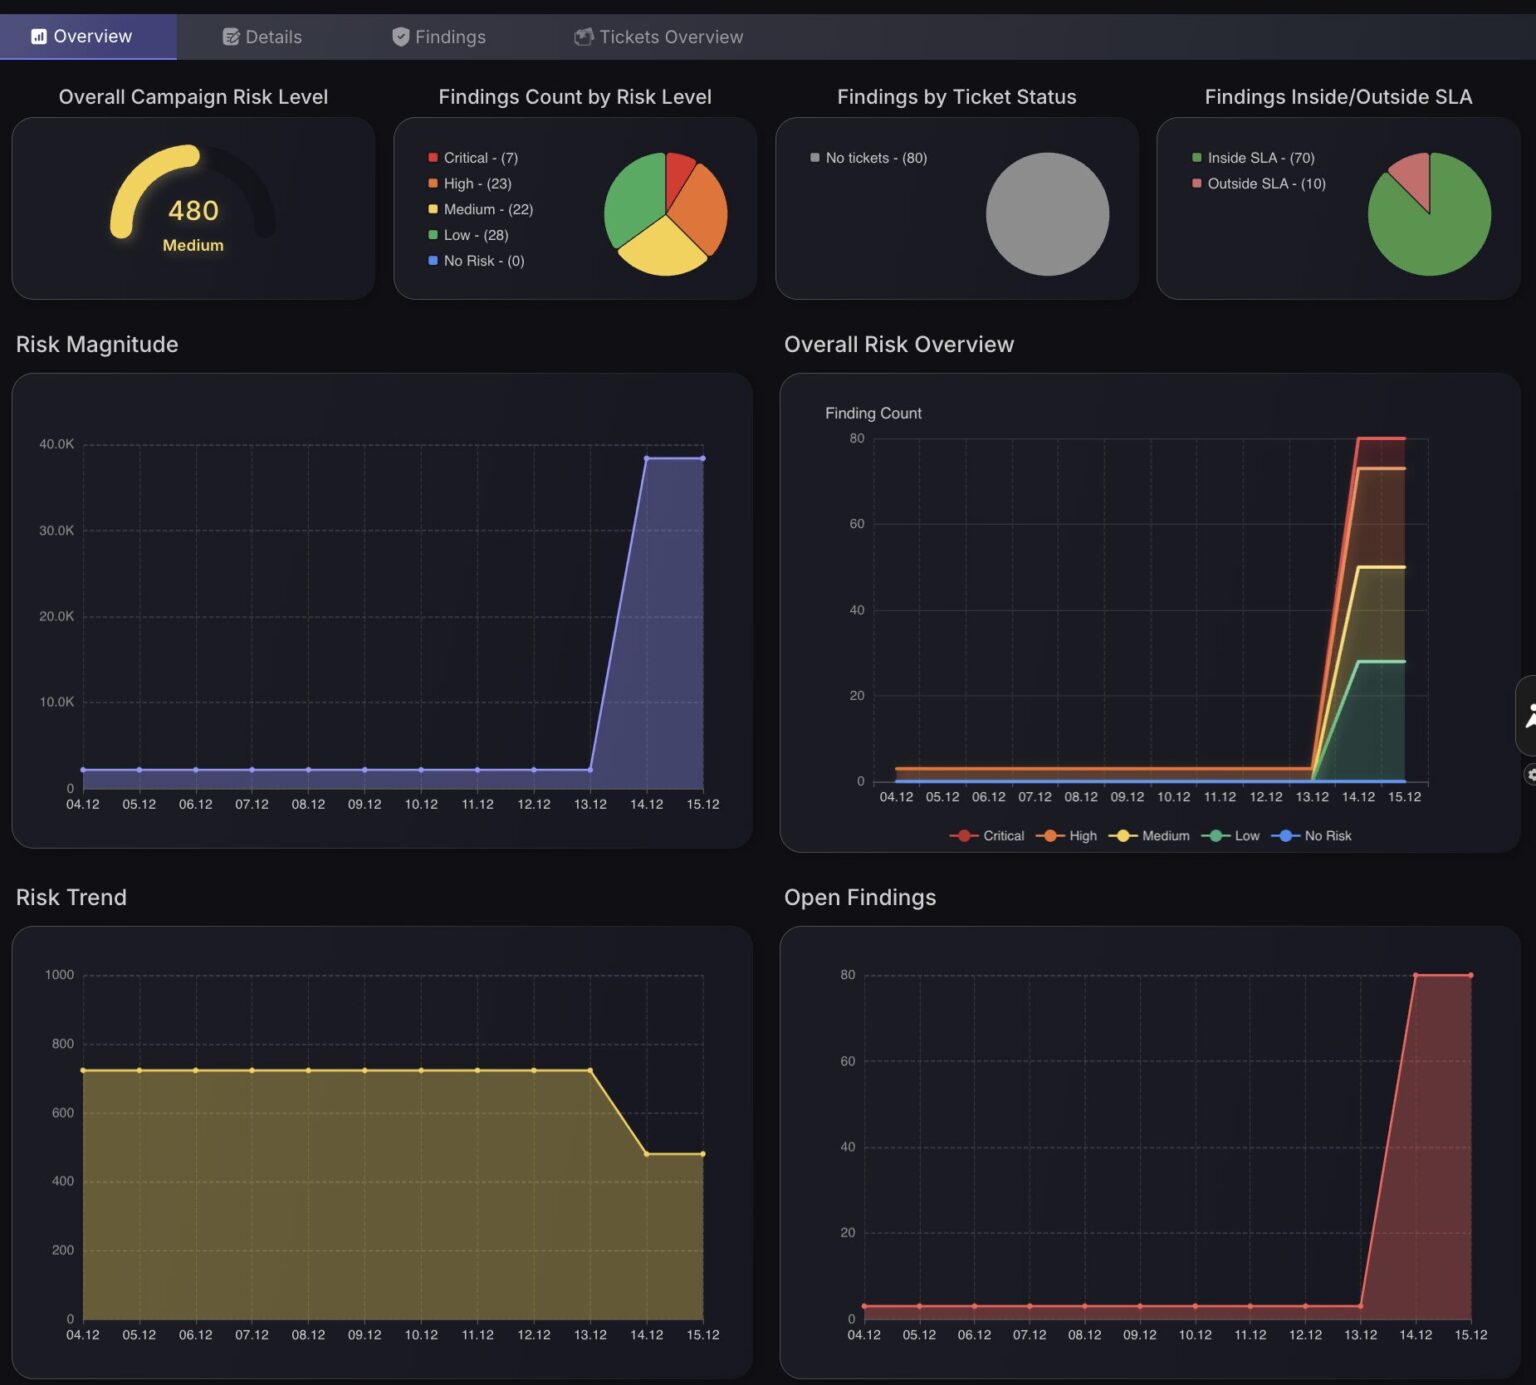
Task: Click the 480 Medium risk gauge
Action: coord(193,211)
